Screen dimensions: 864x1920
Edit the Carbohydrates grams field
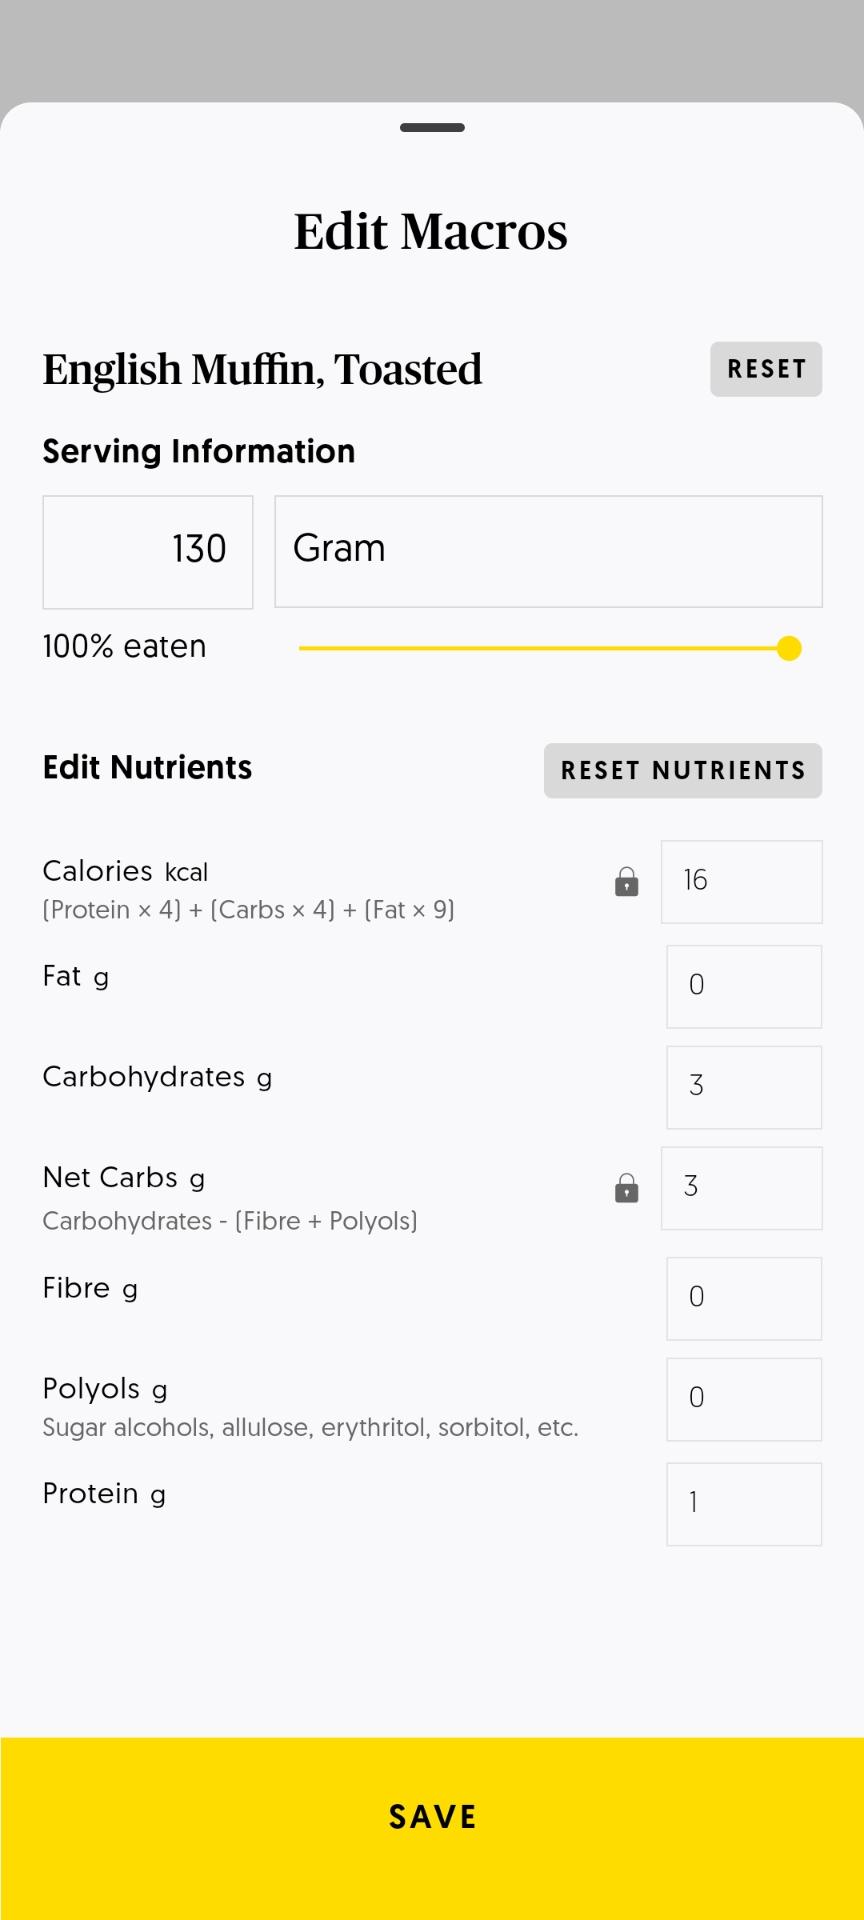coord(744,1087)
